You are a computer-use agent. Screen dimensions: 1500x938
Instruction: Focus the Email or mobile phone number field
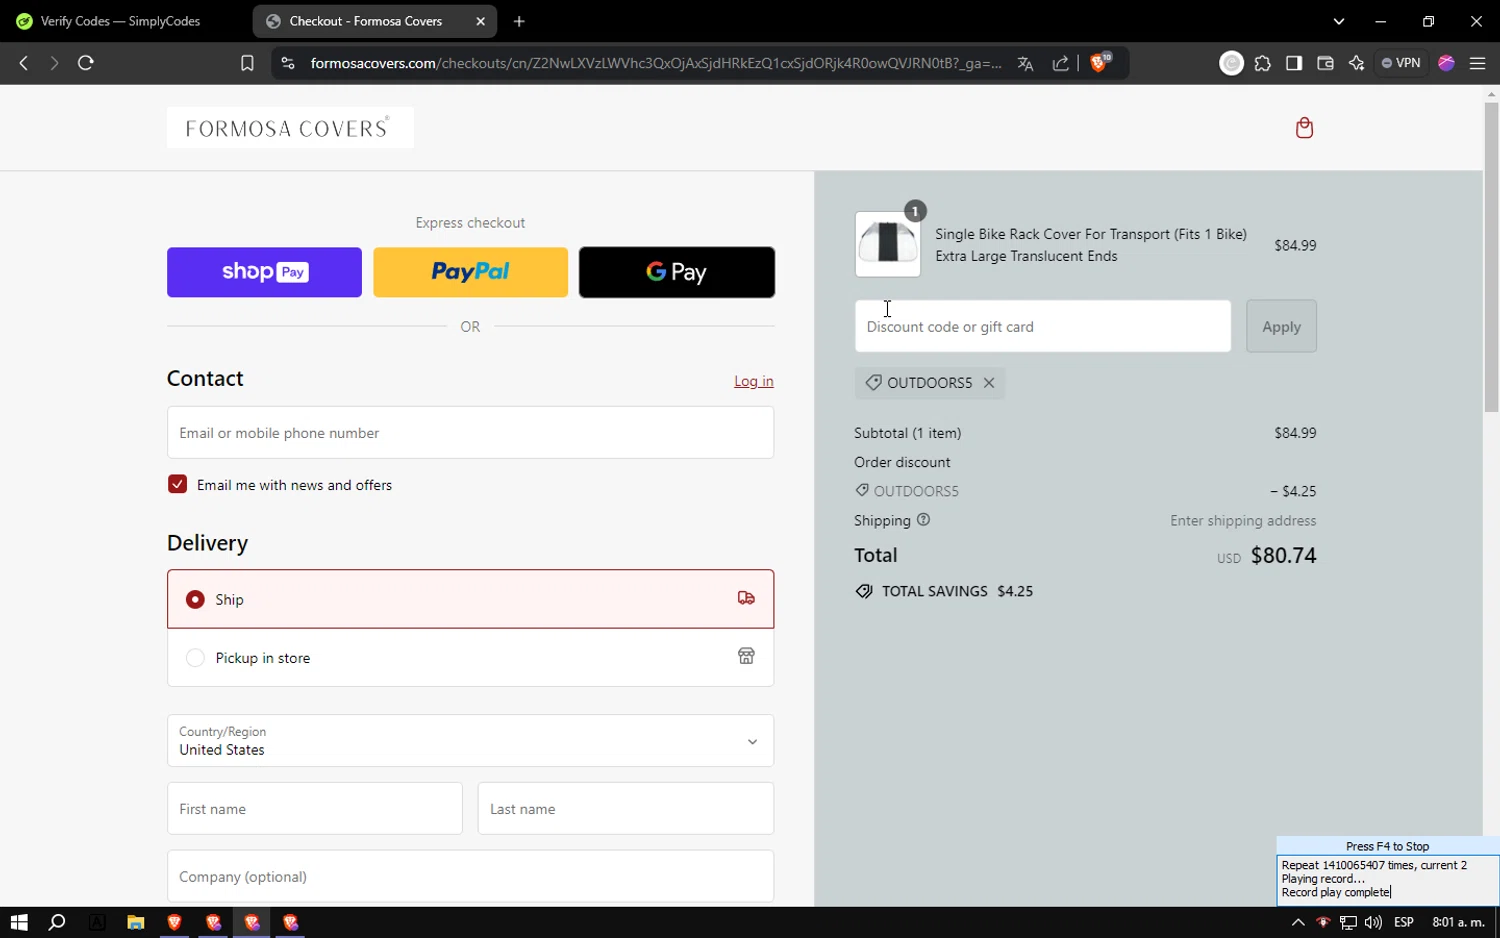tap(470, 433)
